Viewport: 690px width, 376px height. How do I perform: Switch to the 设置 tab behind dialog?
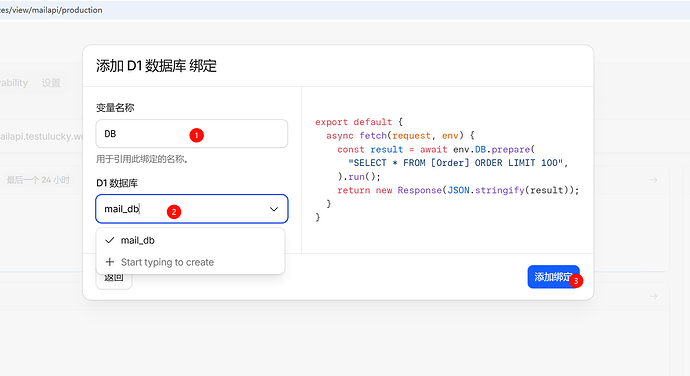click(51, 83)
